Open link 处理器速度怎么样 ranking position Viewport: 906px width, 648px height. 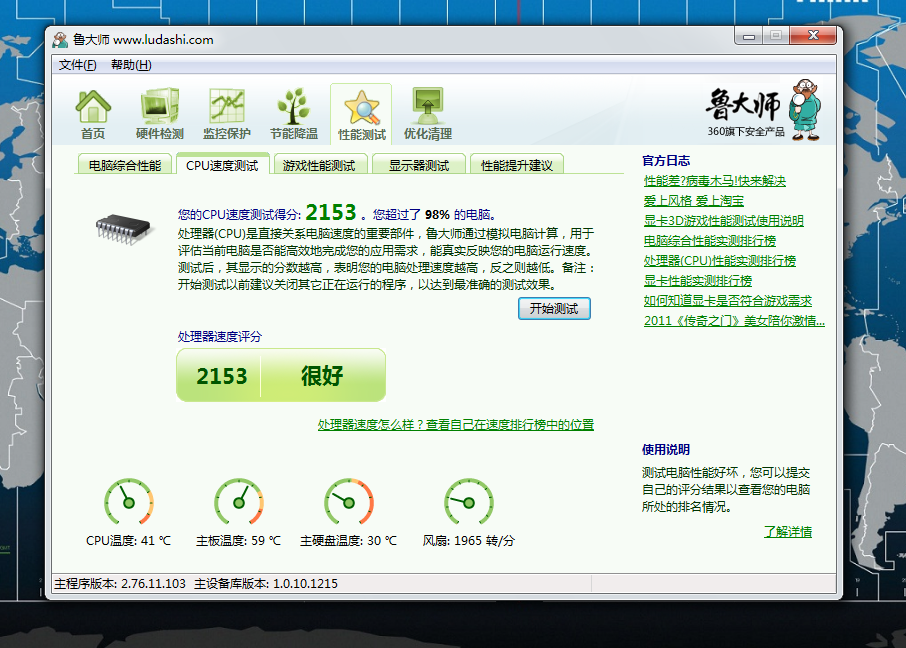(455, 425)
